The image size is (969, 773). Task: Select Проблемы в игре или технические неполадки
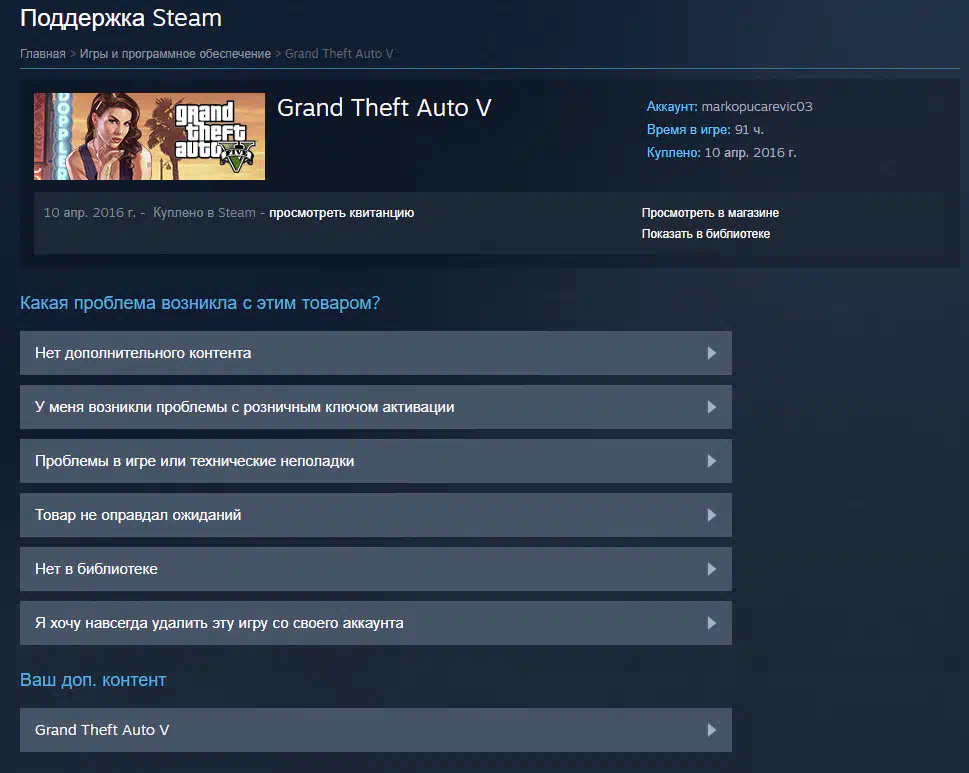click(376, 461)
